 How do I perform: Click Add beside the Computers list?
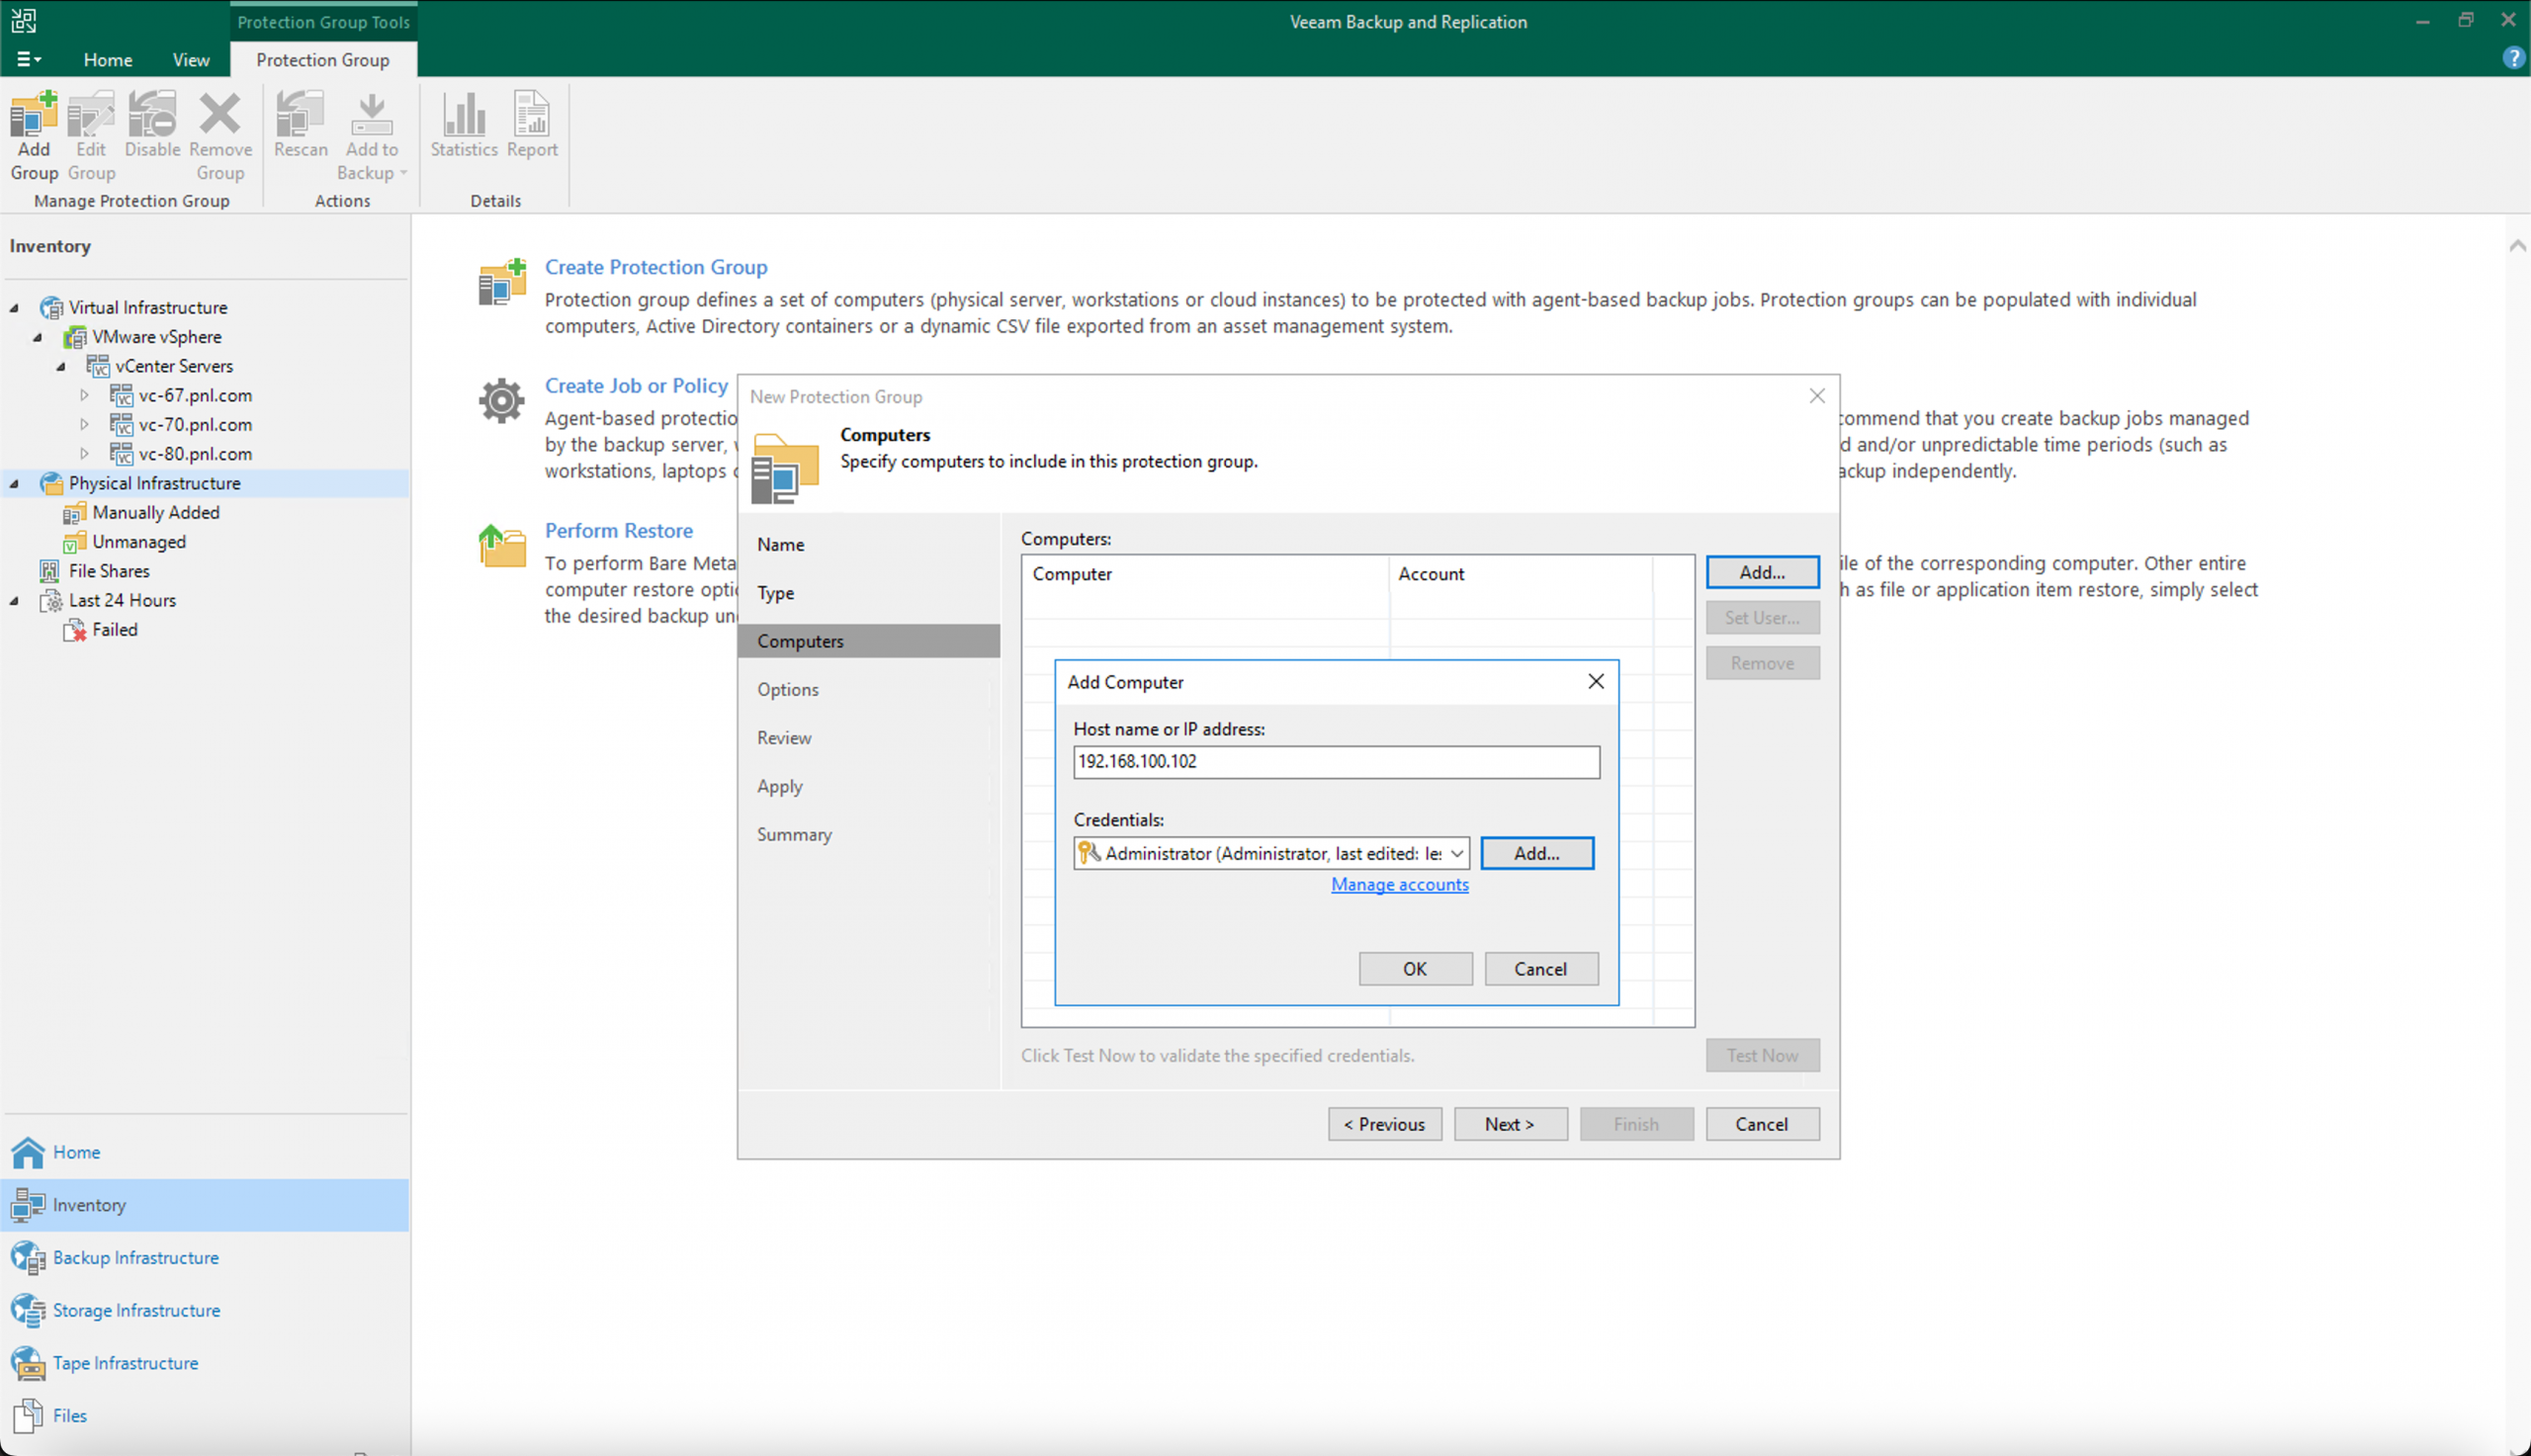1761,572
